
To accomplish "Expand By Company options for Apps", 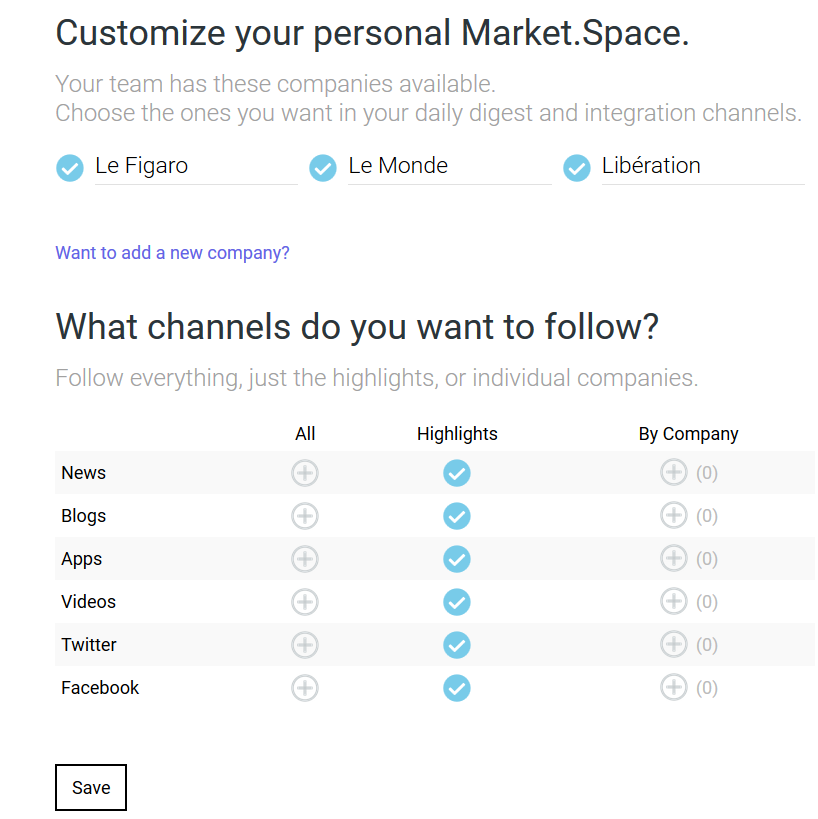I will [674, 559].
